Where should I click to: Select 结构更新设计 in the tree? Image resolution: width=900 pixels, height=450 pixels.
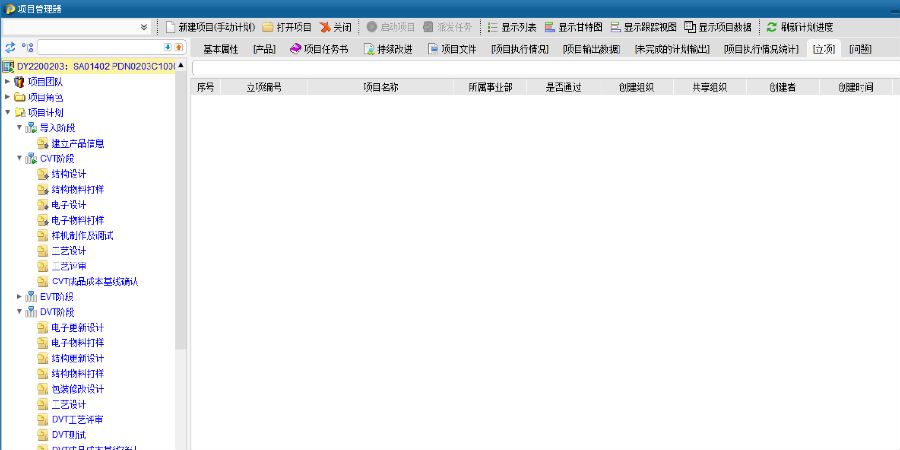pyautogui.click(x=77, y=358)
